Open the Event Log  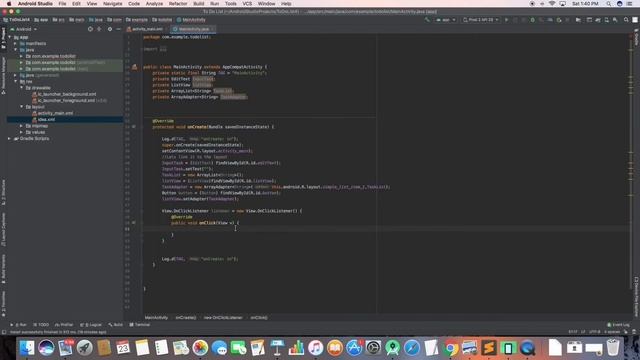618,325
